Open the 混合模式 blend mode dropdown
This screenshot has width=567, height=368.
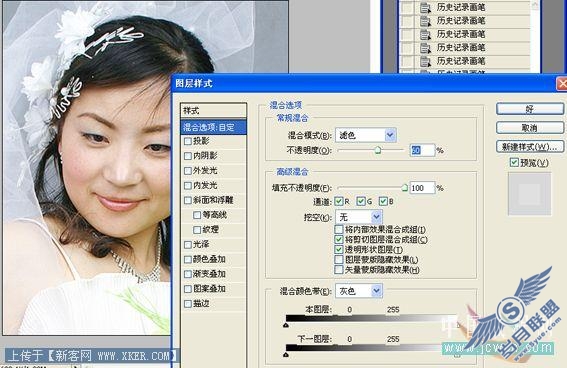[390, 135]
